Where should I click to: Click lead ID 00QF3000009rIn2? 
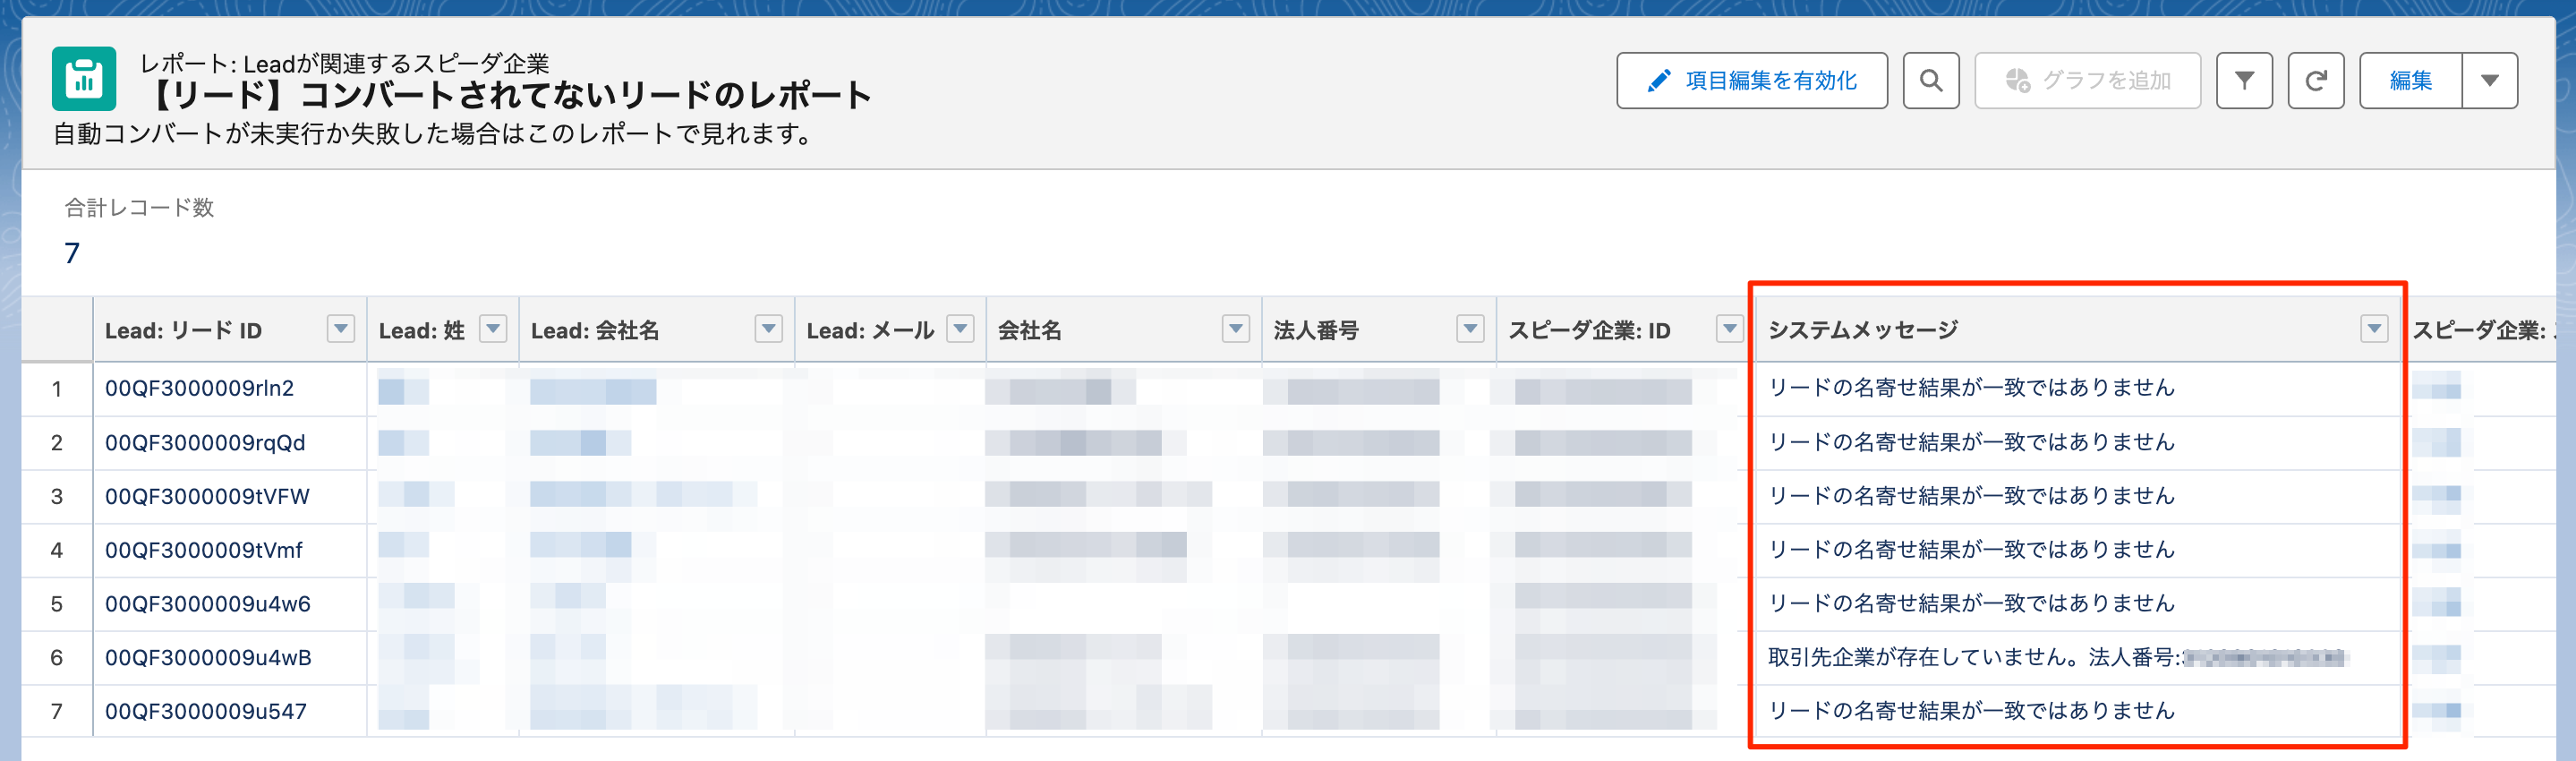pyautogui.click(x=199, y=388)
